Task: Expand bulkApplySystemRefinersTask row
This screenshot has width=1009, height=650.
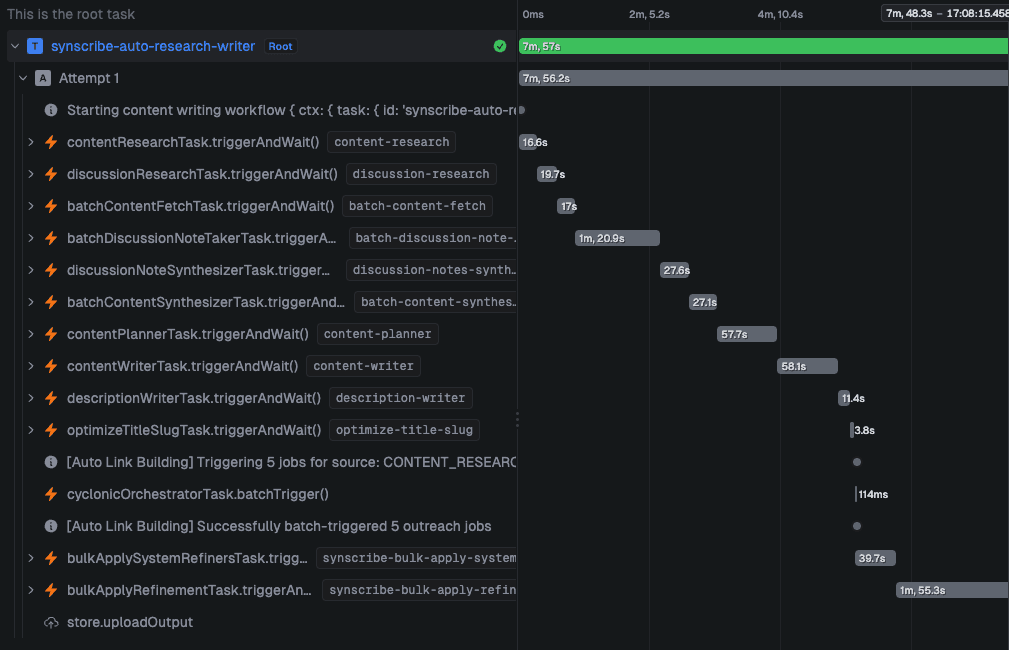Action: (x=31, y=558)
